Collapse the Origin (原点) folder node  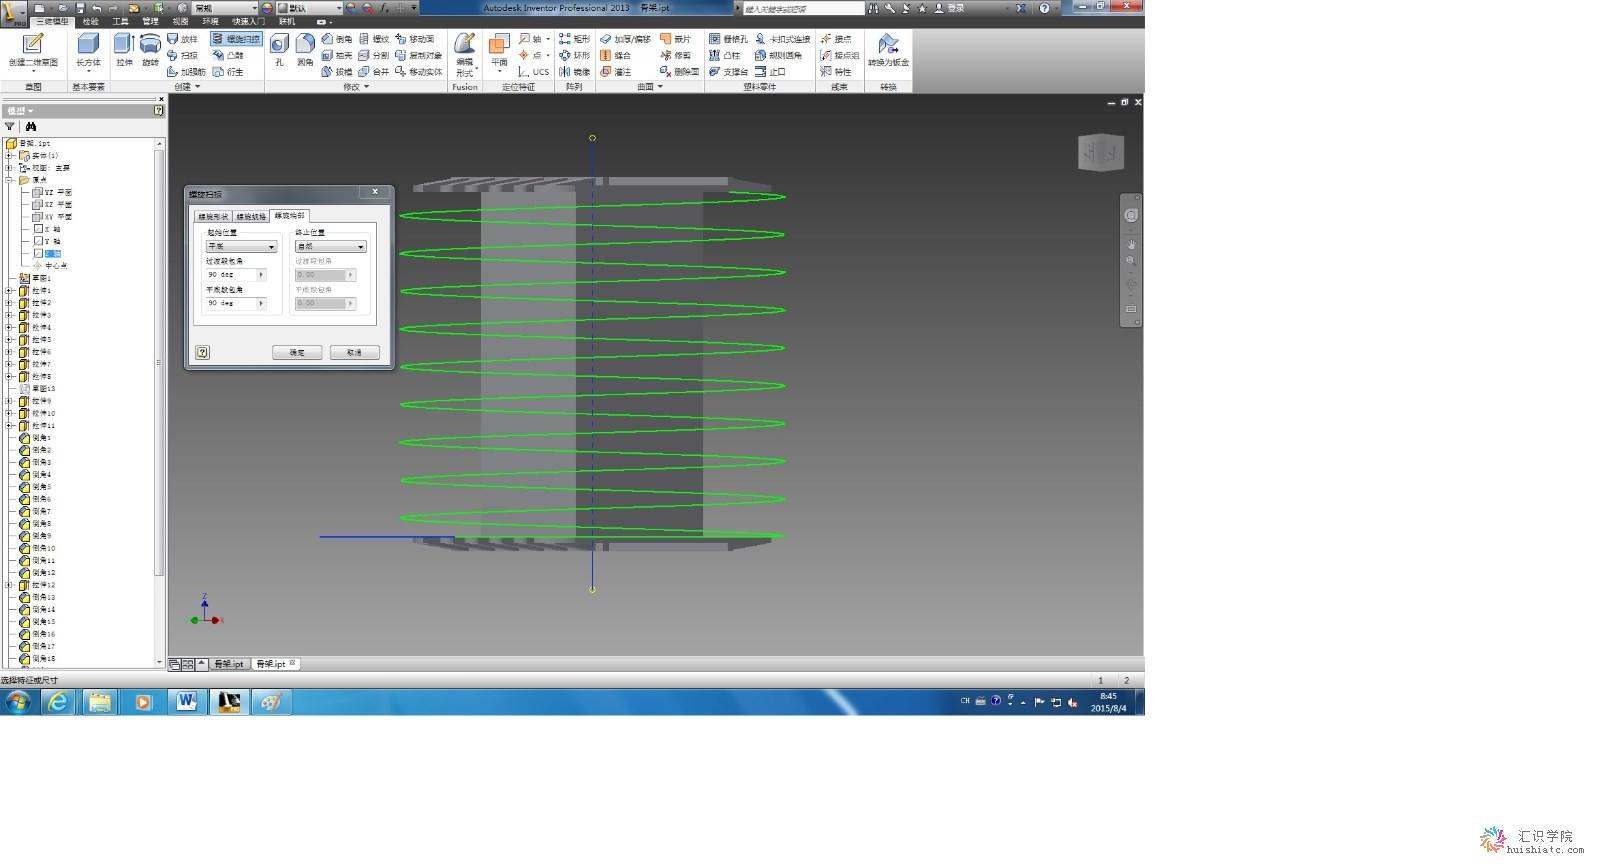tap(10, 180)
